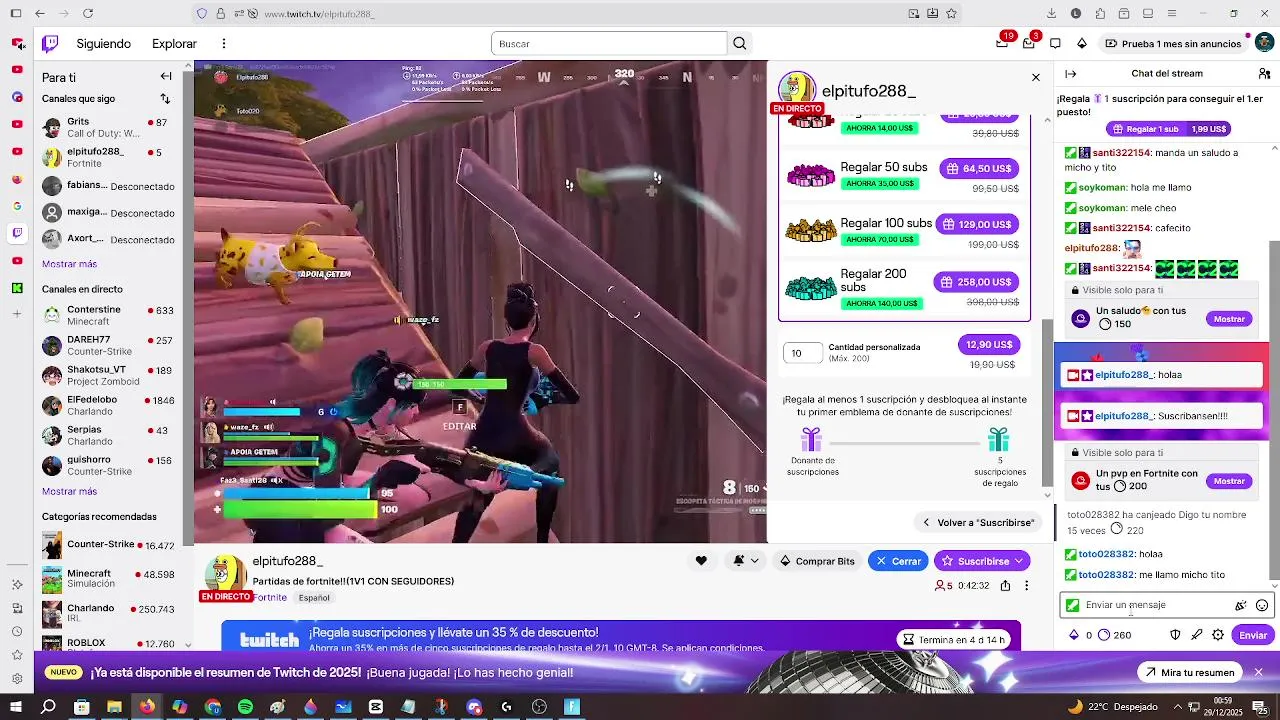Click Regalar 1 sub button in chat
Viewport: 1280px width, 720px height.
1167,129
